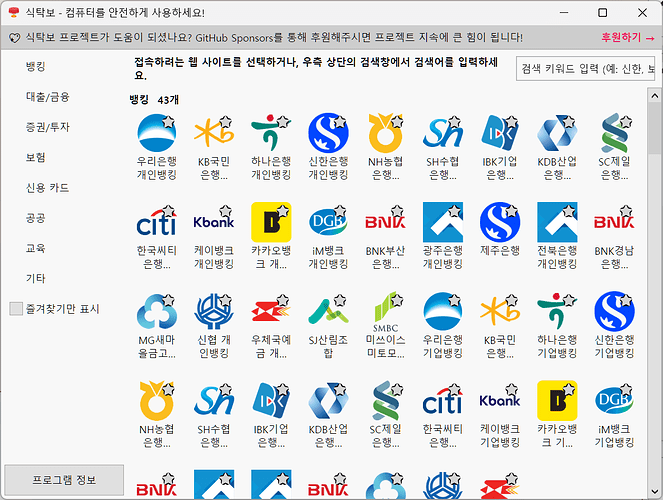This screenshot has height=500, width=663.
Task: Click IBK기업 은행 icon in the first row
Action: (x=500, y=133)
